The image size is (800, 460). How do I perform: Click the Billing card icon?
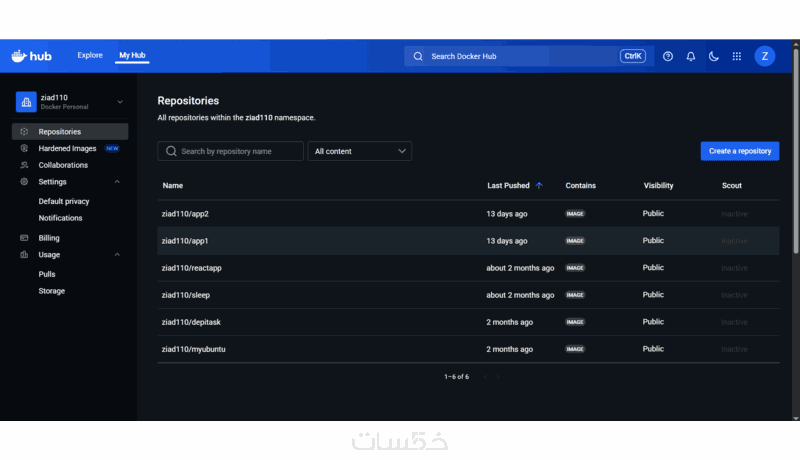tap(24, 238)
